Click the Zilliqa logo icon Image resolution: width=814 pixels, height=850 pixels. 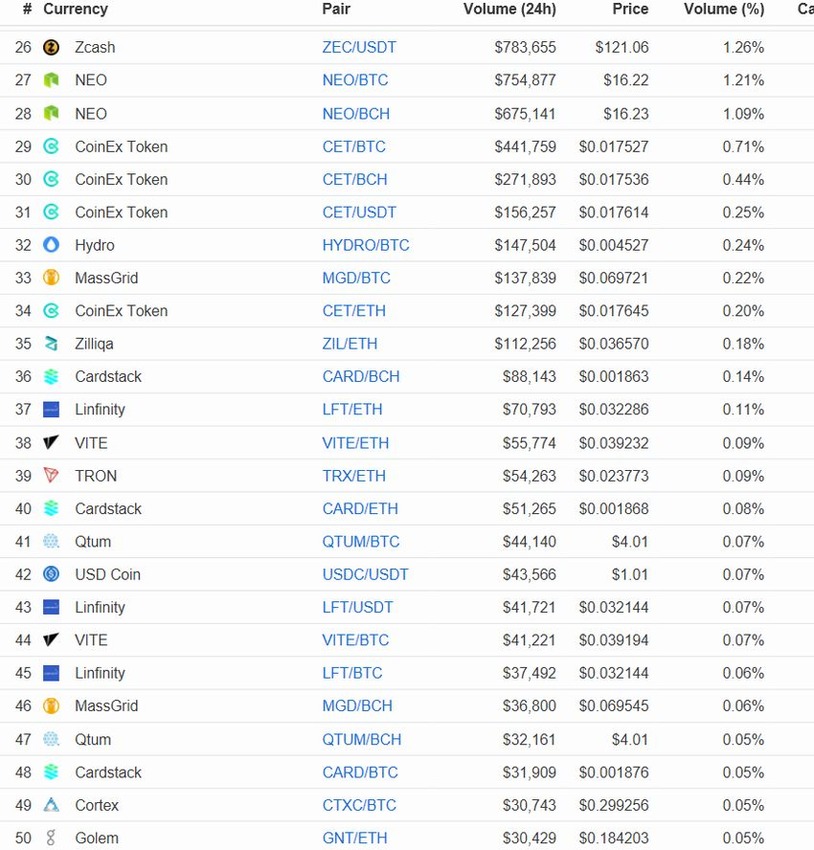tap(51, 344)
